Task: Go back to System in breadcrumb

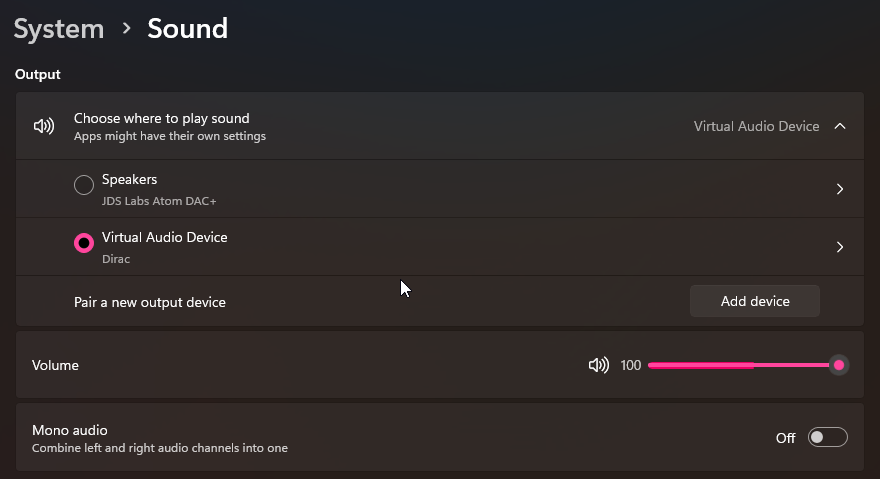Action: click(59, 29)
